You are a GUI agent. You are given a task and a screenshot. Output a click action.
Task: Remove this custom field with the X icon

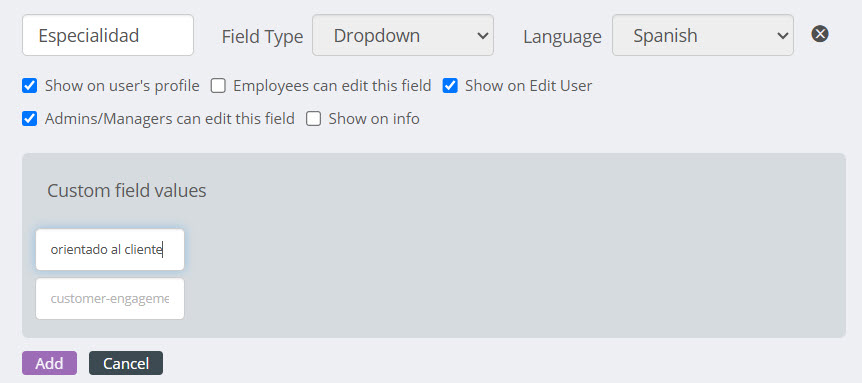(820, 34)
